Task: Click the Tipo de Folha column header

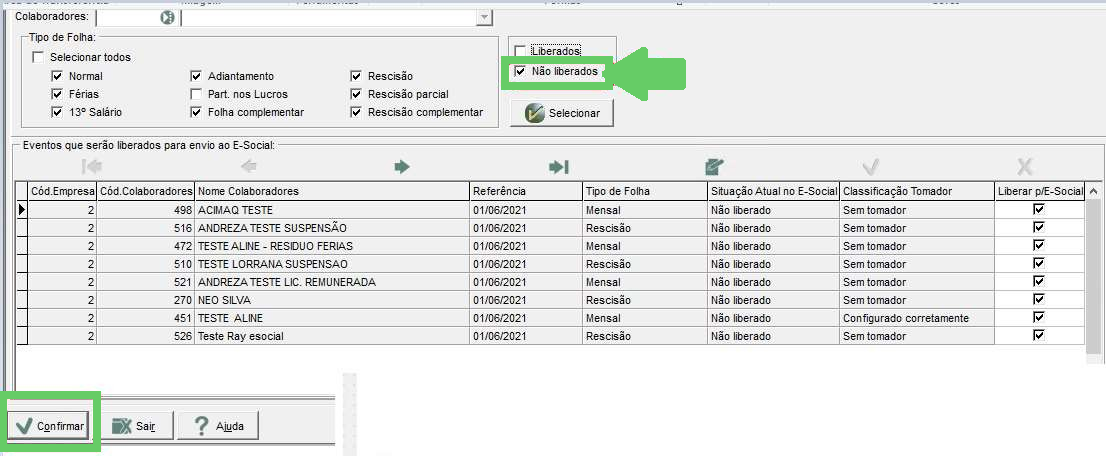Action: pyautogui.click(x=645, y=191)
